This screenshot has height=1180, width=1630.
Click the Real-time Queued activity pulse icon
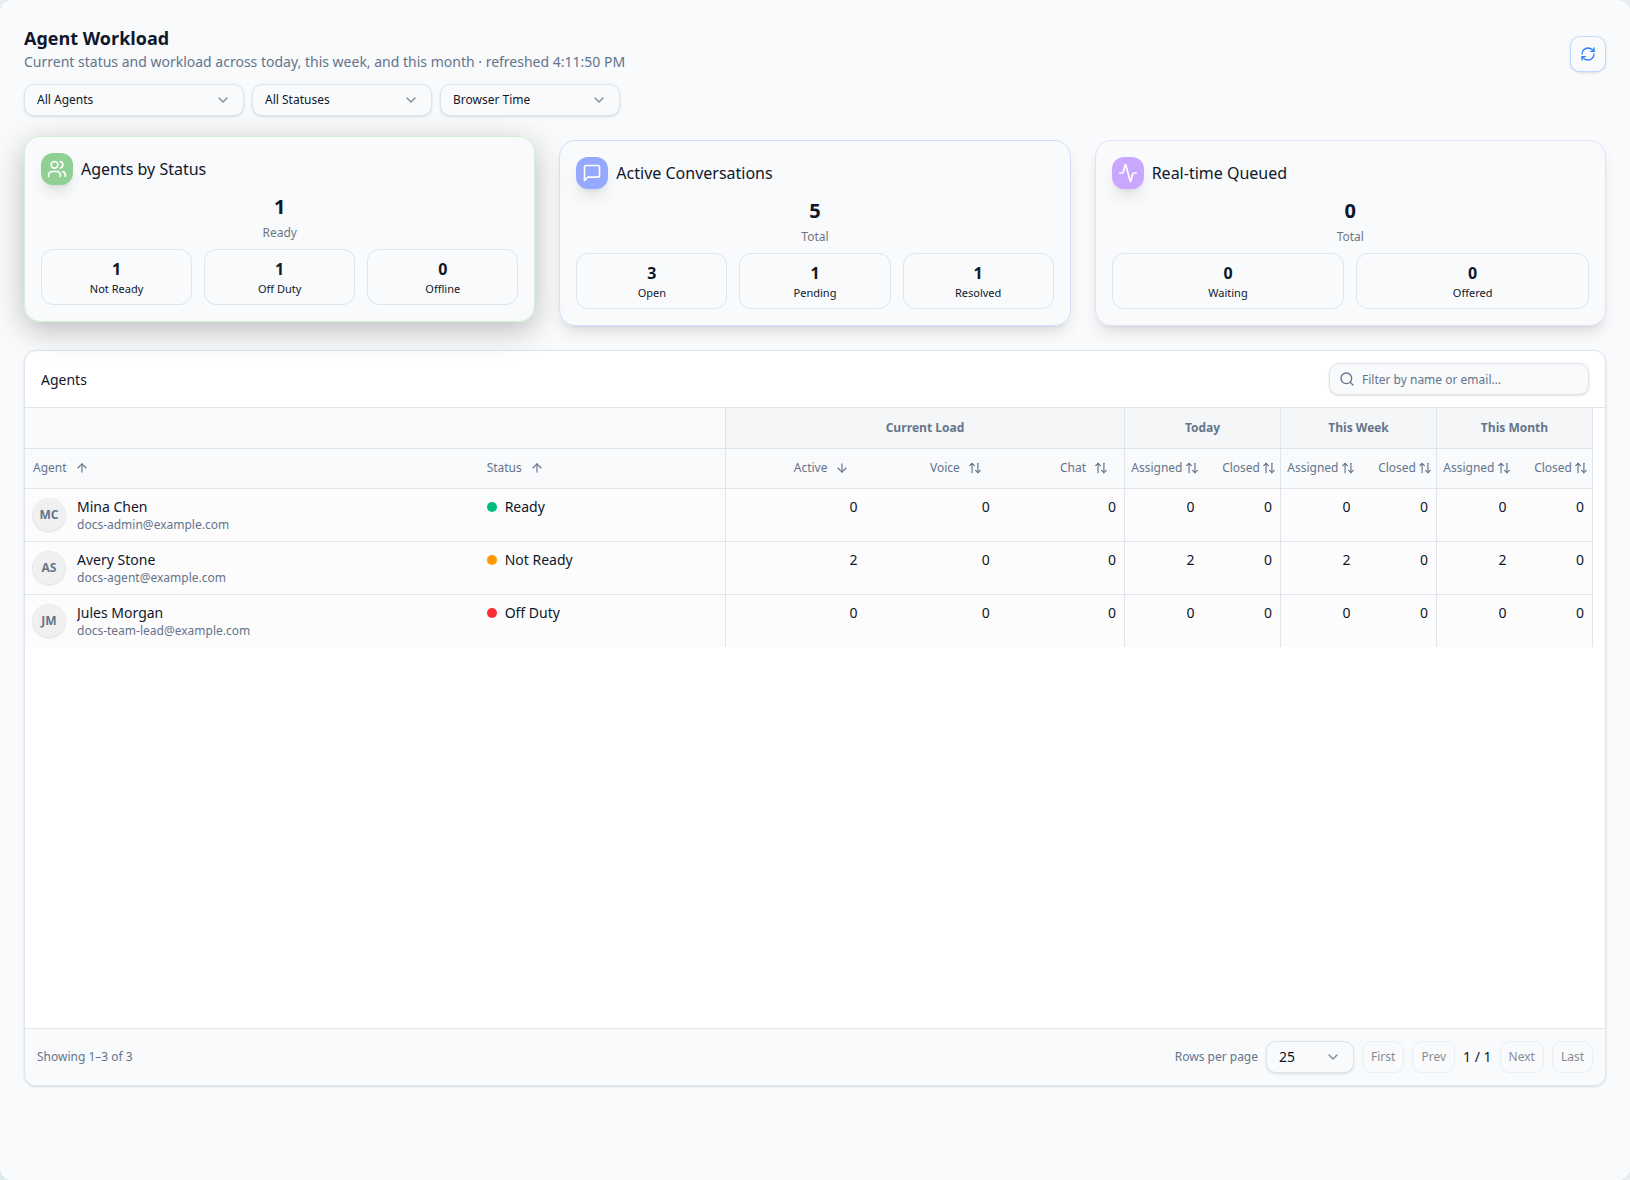[x=1128, y=173]
